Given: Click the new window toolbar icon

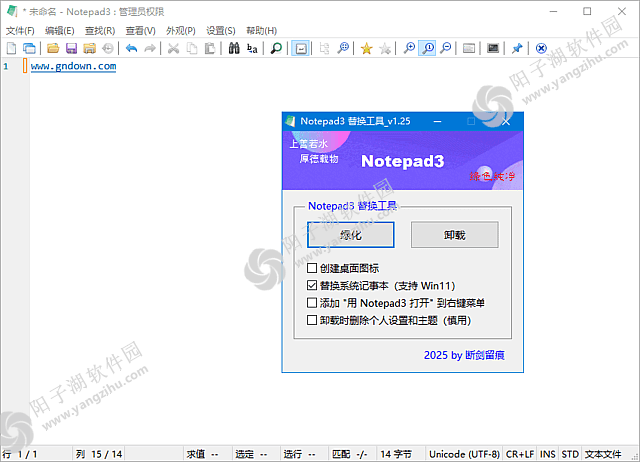Looking at the screenshot, I should click(29, 49).
